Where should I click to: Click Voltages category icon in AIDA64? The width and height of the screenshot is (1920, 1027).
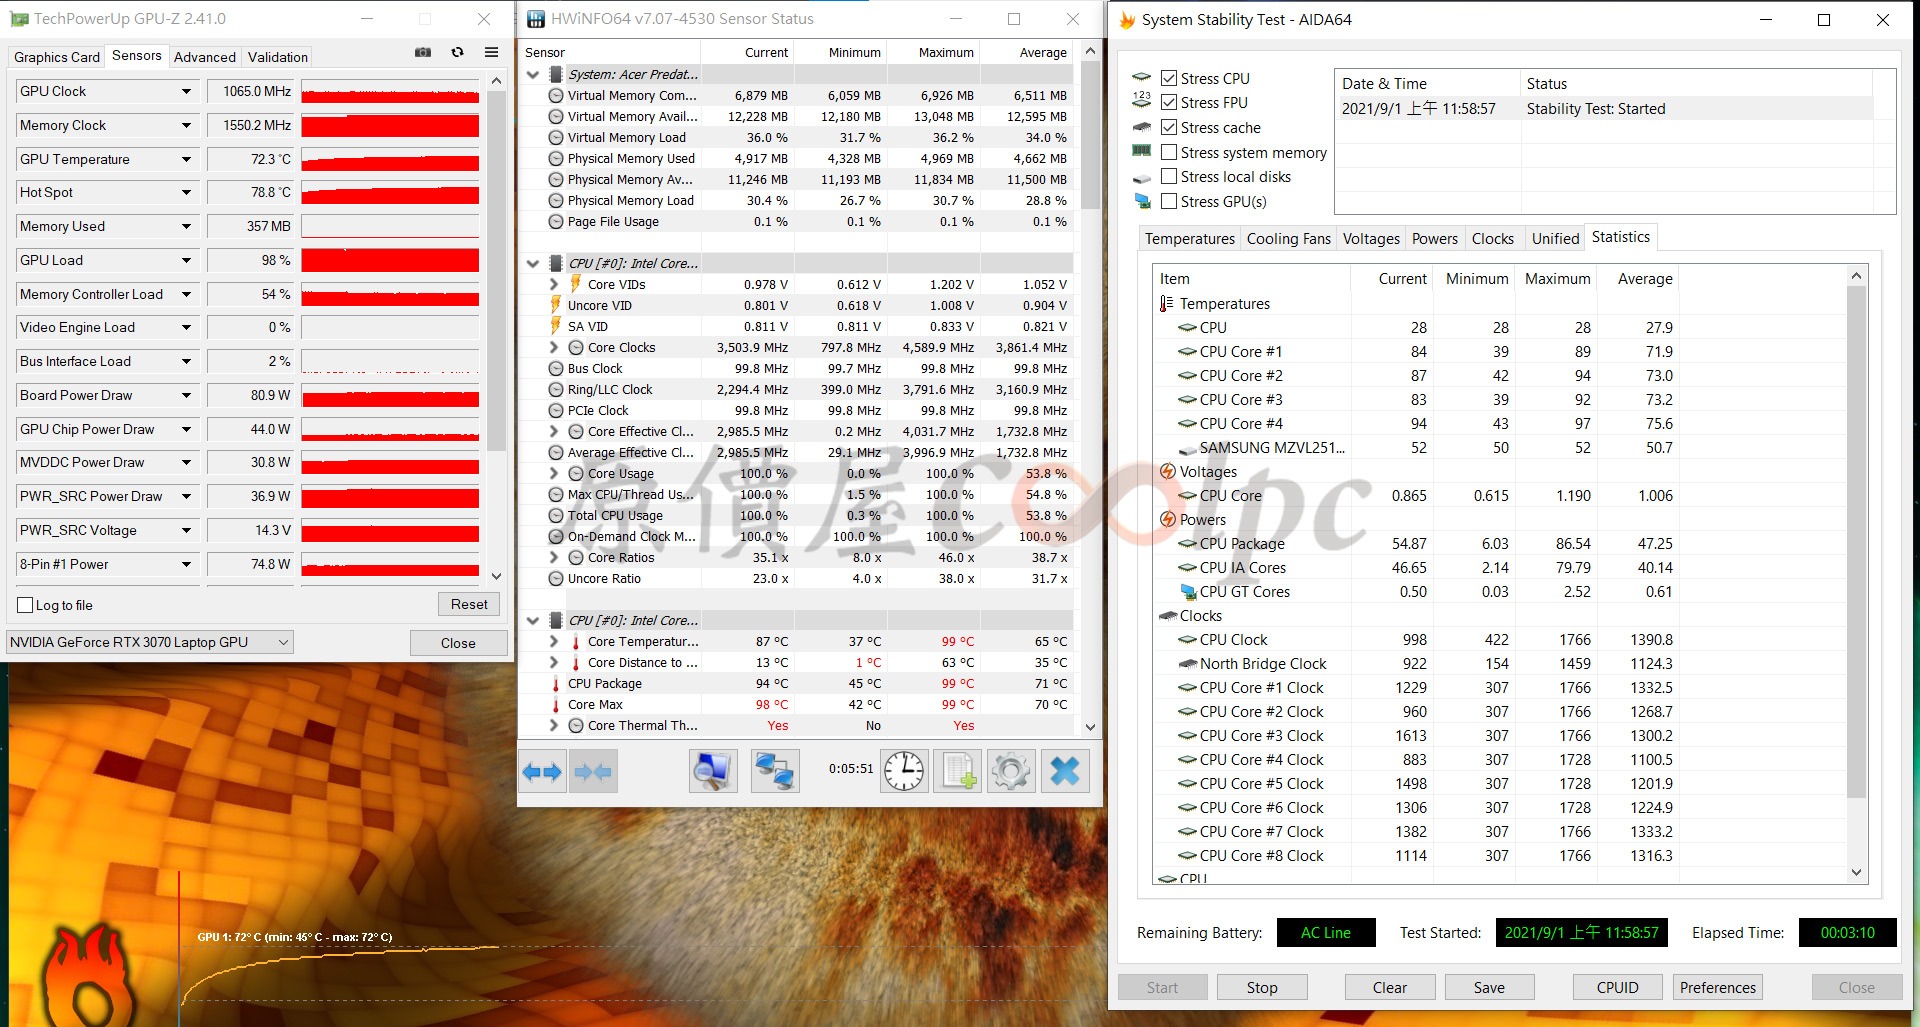click(x=1167, y=471)
